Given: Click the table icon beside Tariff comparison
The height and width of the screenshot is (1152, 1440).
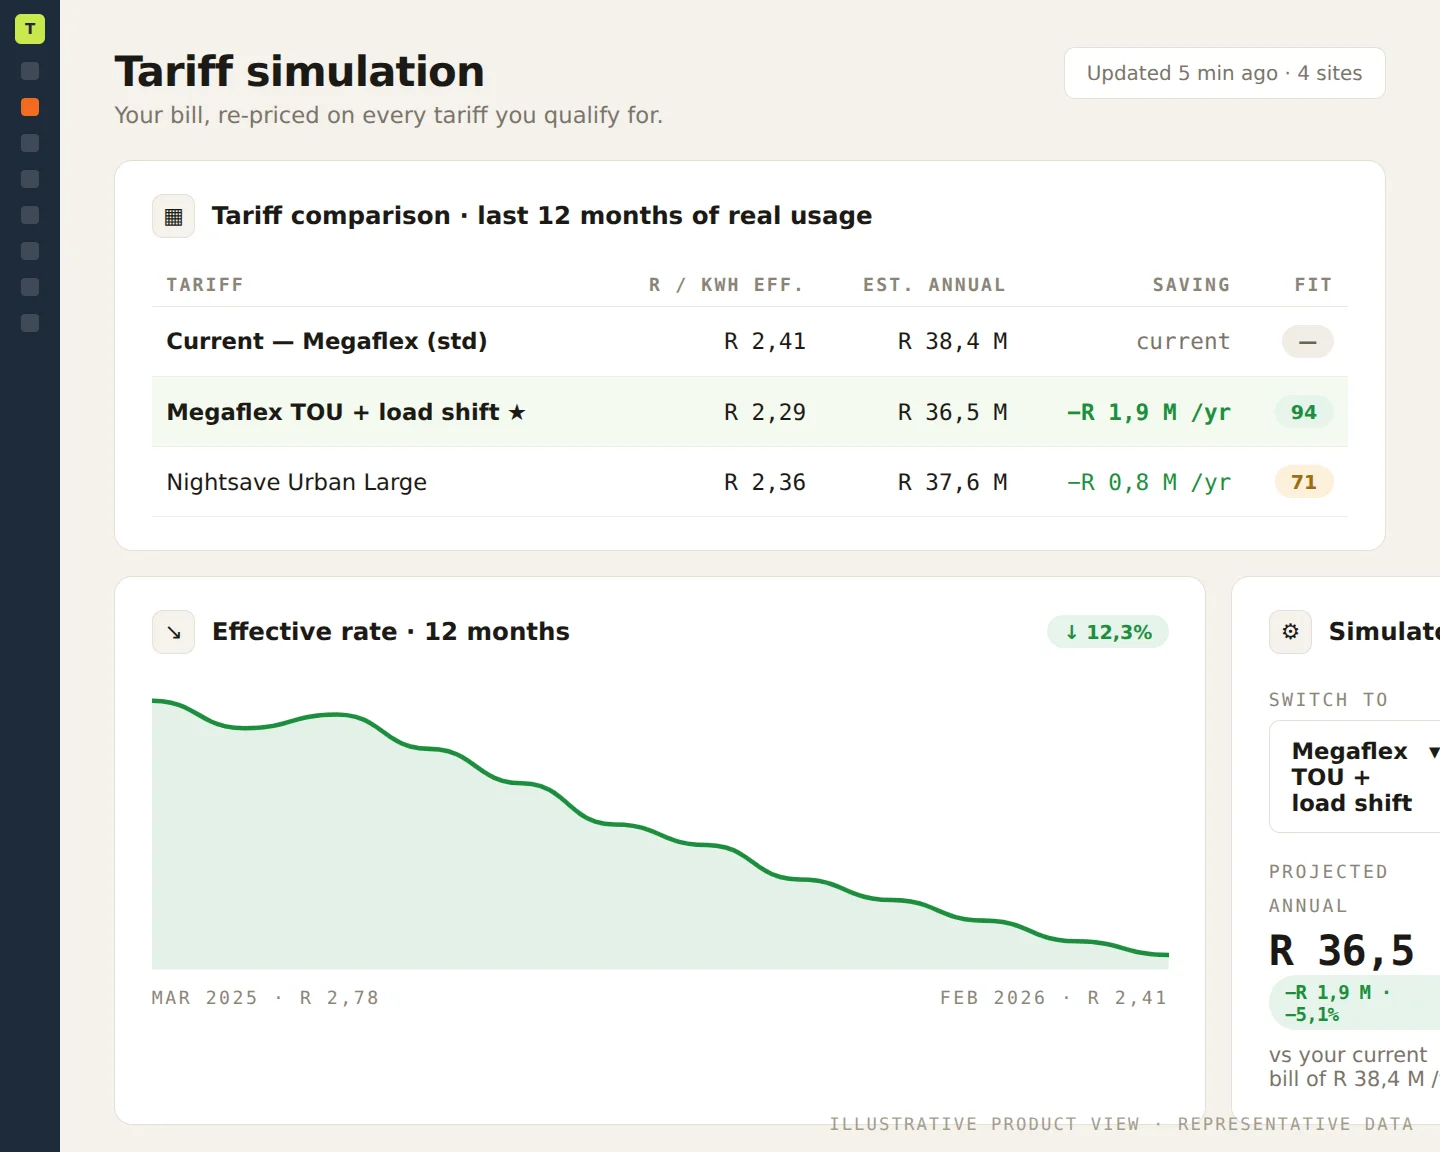Looking at the screenshot, I should click(x=173, y=216).
